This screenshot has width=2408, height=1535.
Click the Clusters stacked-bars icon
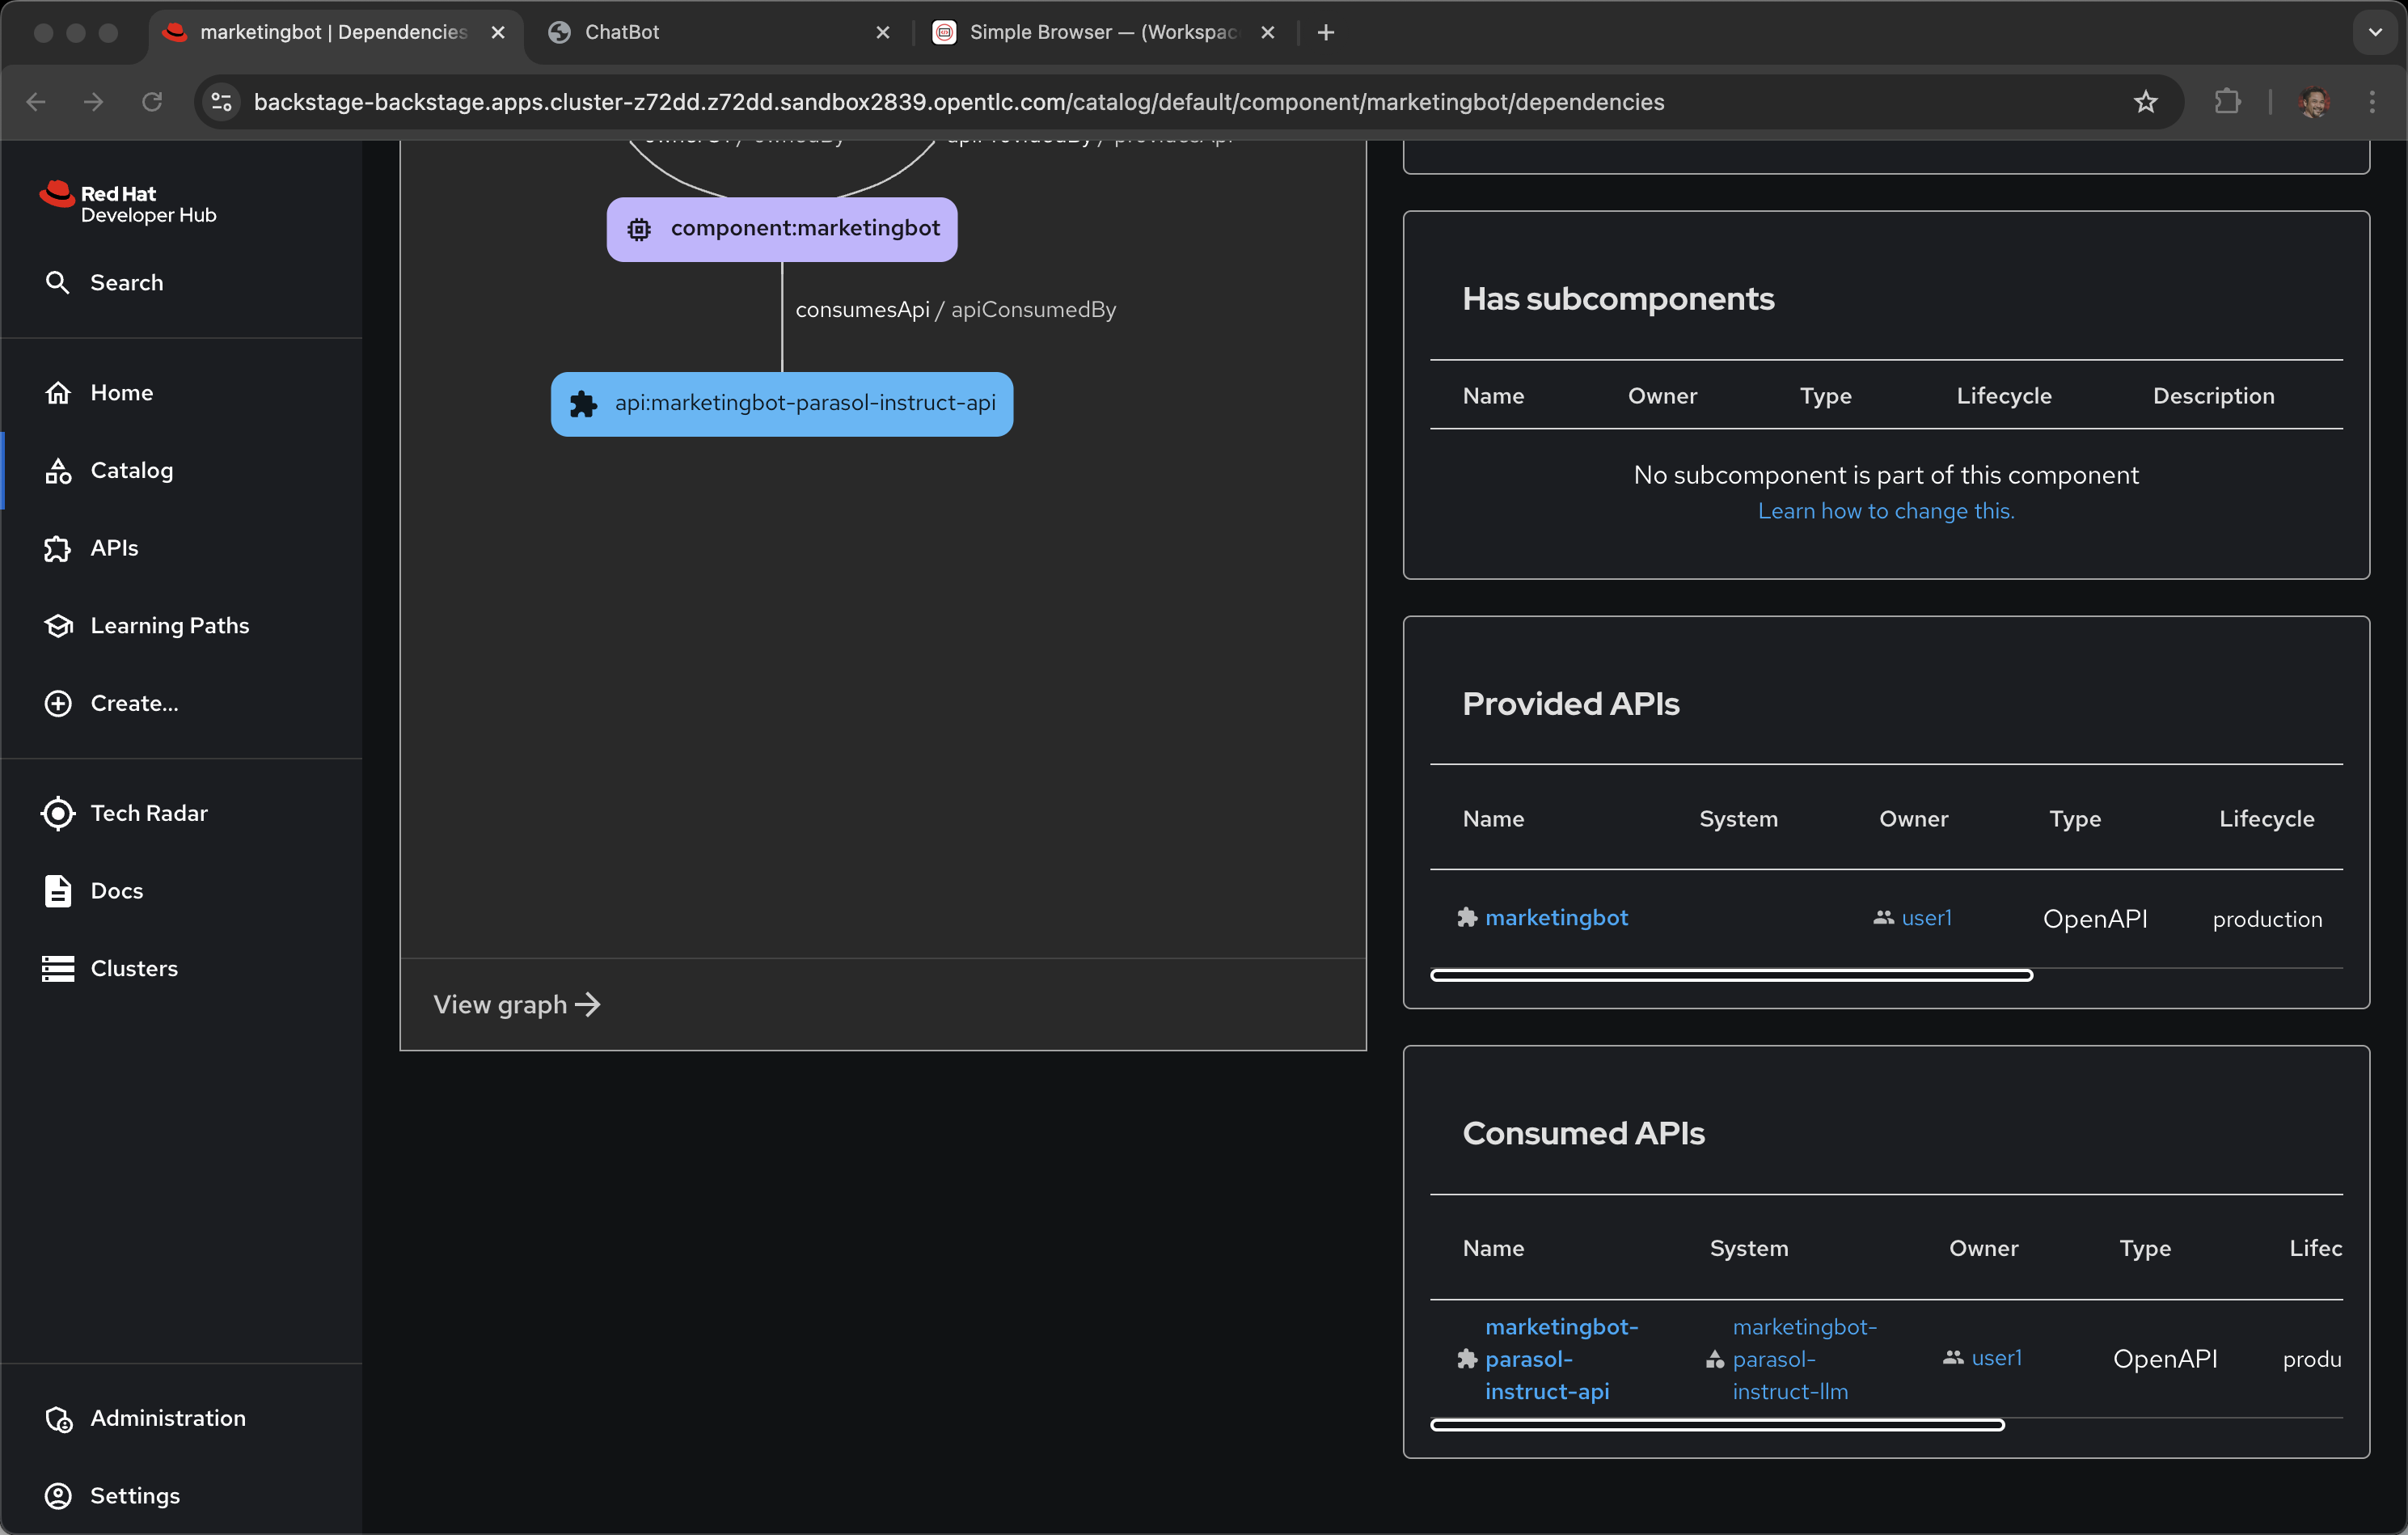(58, 968)
